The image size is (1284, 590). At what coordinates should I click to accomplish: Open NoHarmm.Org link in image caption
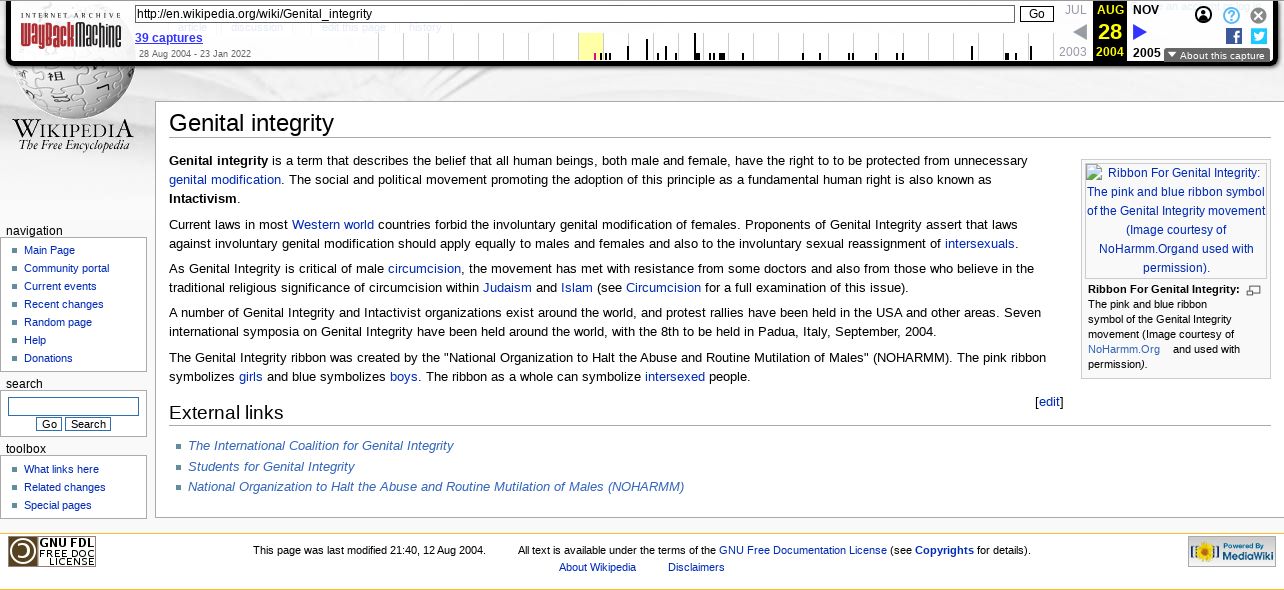(1124, 350)
